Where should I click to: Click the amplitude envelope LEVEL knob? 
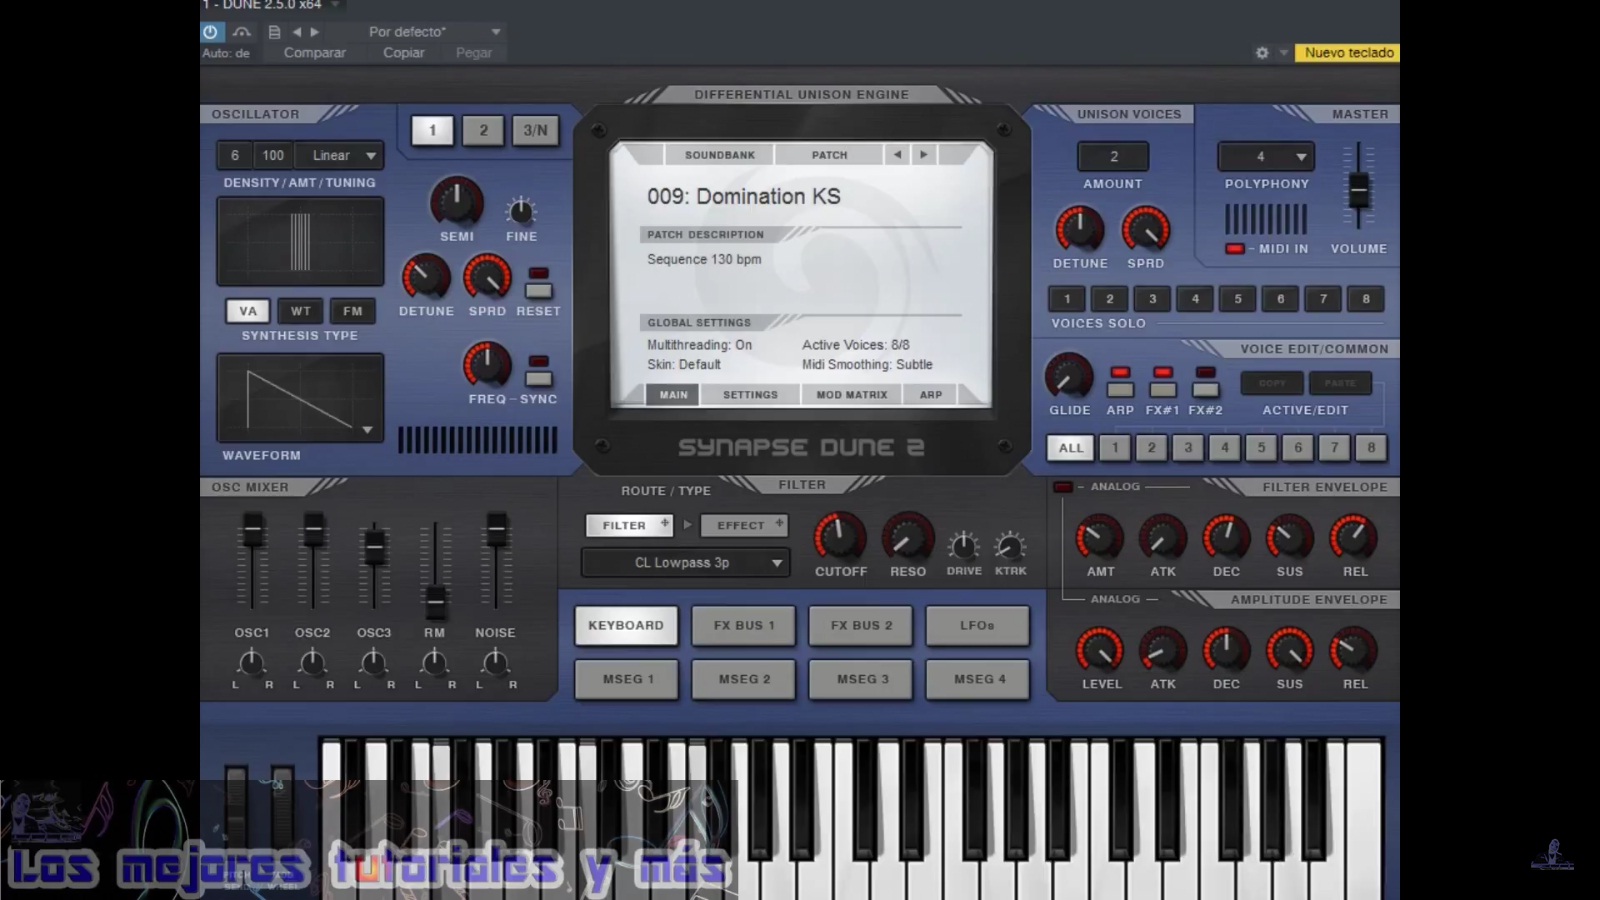(1100, 651)
